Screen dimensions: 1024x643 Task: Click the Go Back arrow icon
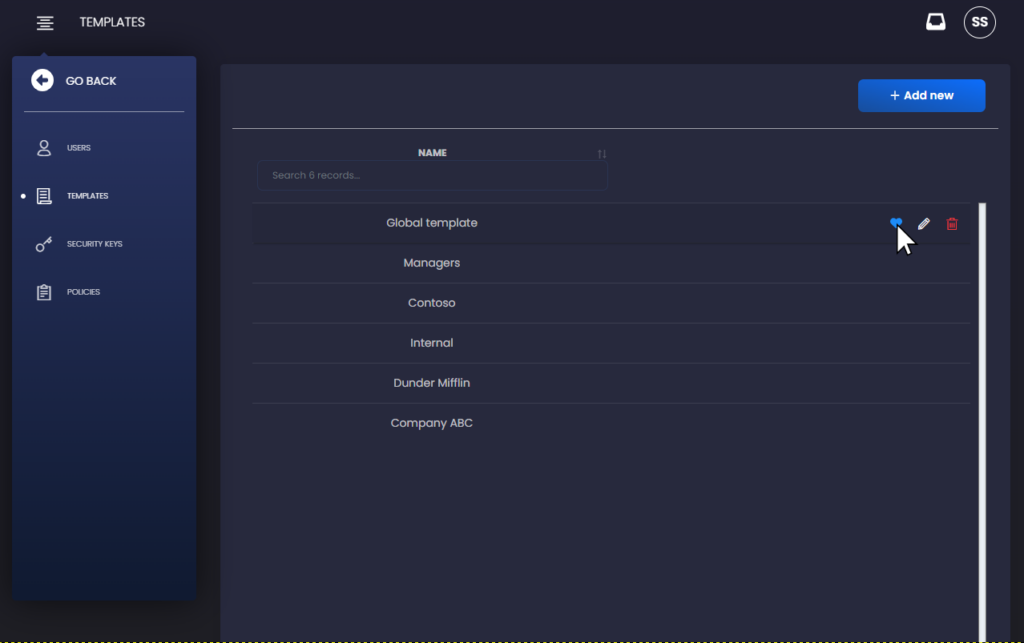(42, 80)
